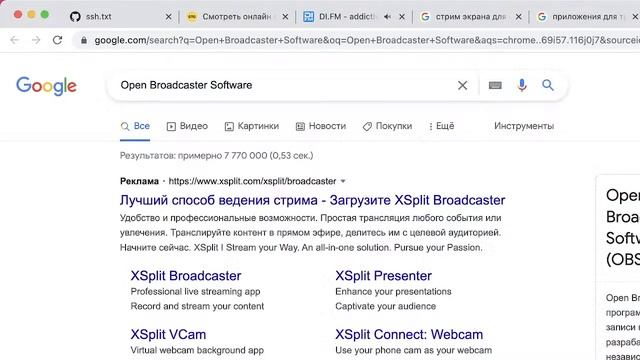Open the XSplit Broadcaster sitelink
Viewport: 640px width, 360px height.
point(186,276)
